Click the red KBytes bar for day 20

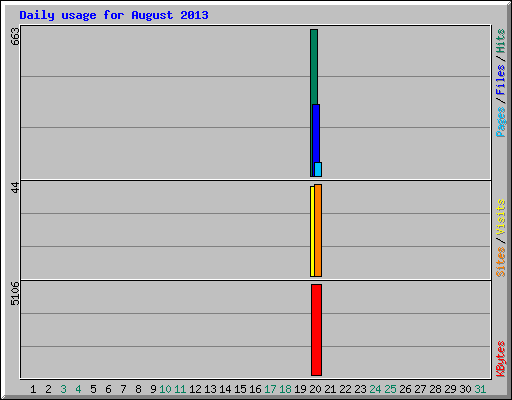316,330
